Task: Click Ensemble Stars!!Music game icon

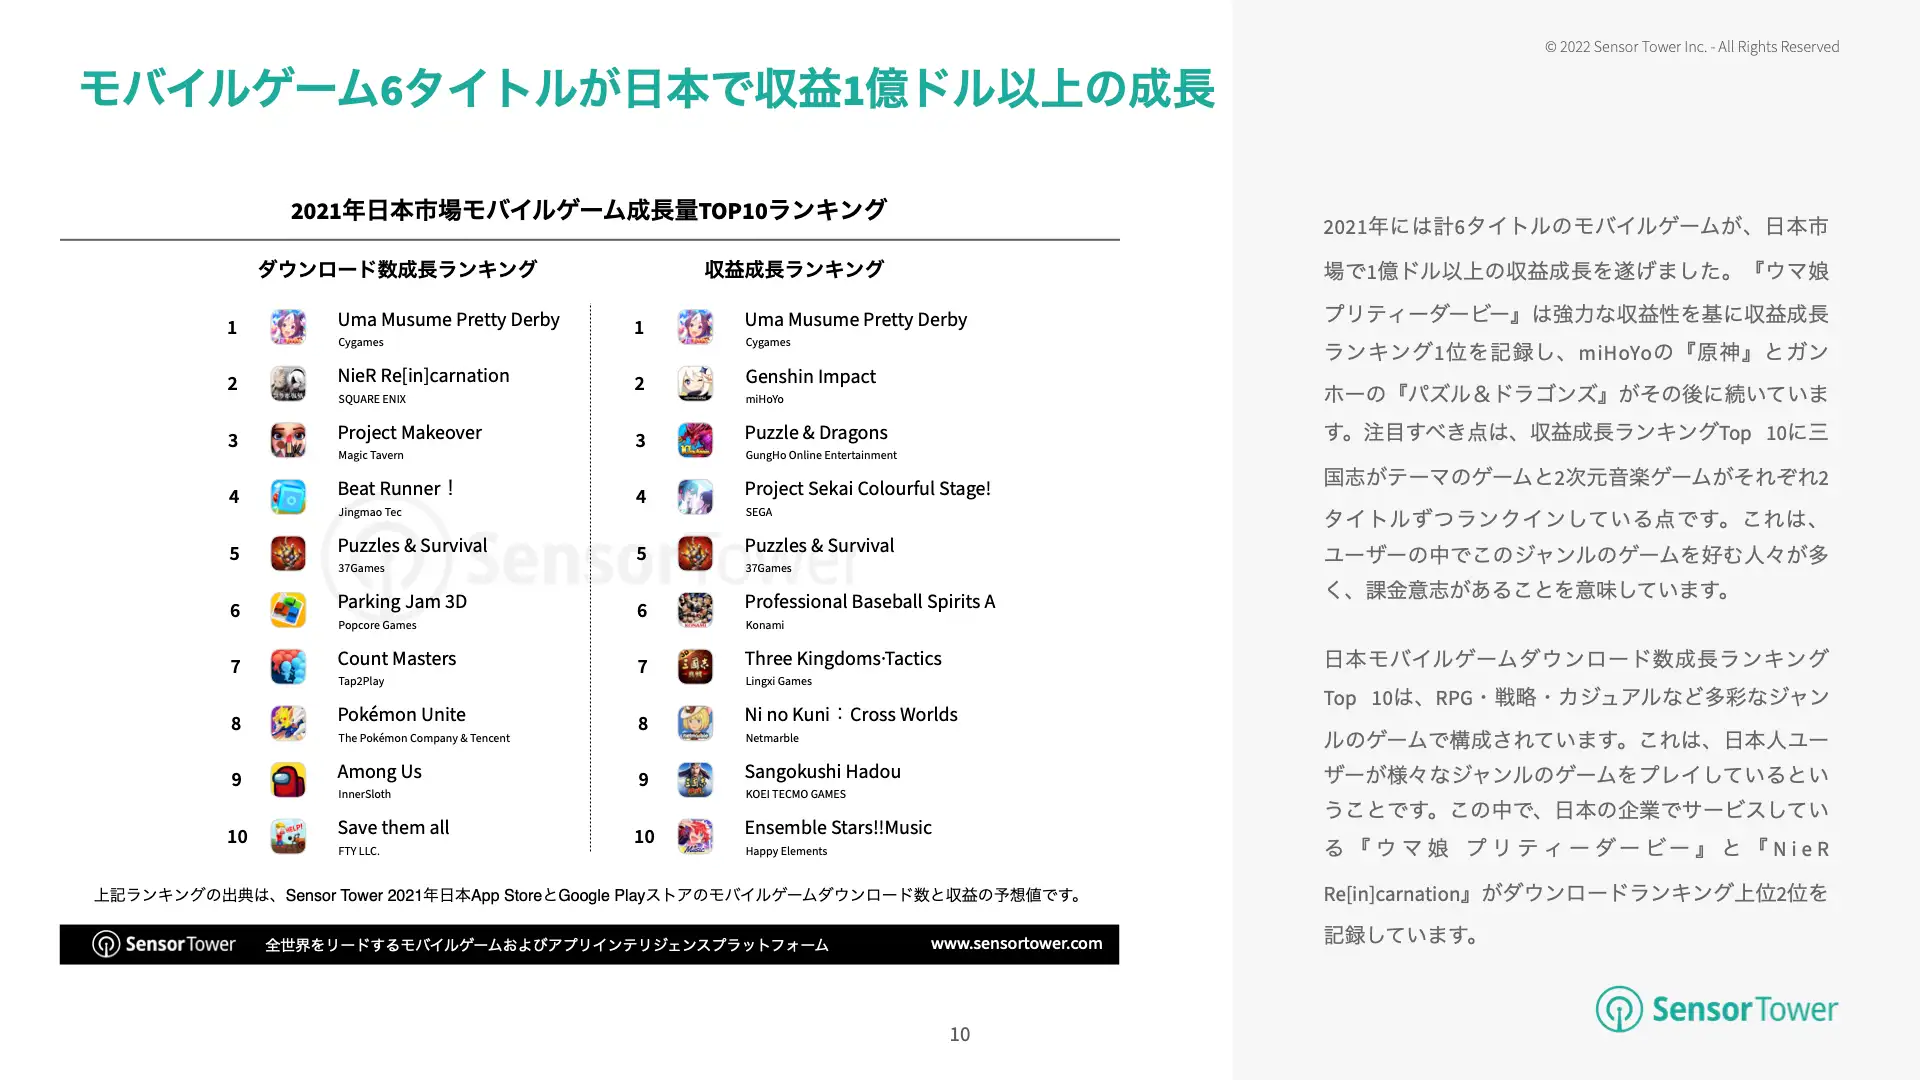Action: [695, 836]
